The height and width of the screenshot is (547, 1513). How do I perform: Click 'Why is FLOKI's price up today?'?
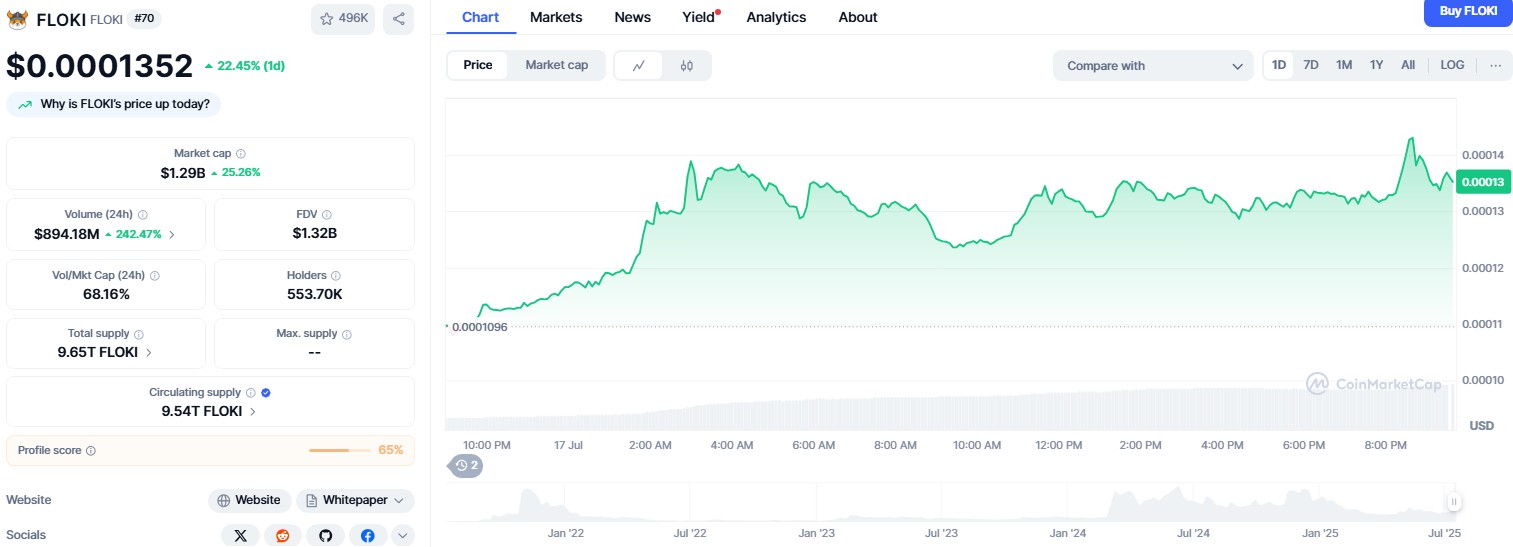(114, 104)
